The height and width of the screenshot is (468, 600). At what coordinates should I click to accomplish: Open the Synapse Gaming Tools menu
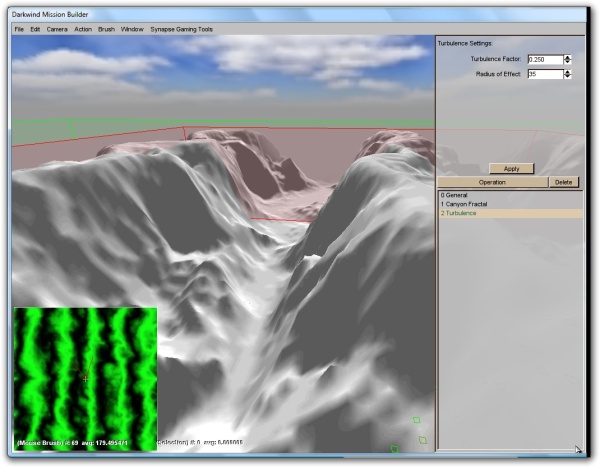click(182, 30)
